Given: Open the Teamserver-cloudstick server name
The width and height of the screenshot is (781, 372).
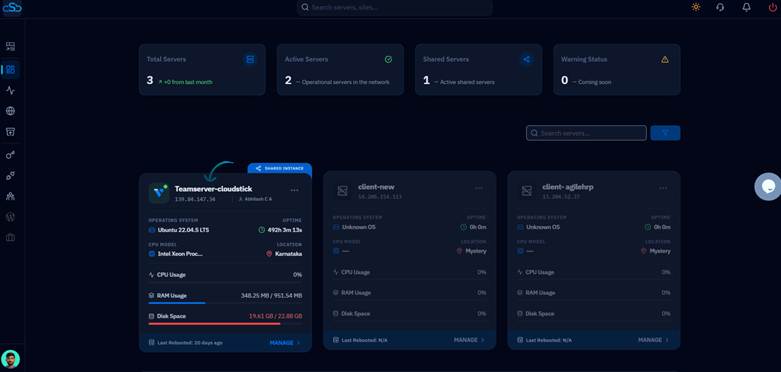Looking at the screenshot, I should coord(213,189).
